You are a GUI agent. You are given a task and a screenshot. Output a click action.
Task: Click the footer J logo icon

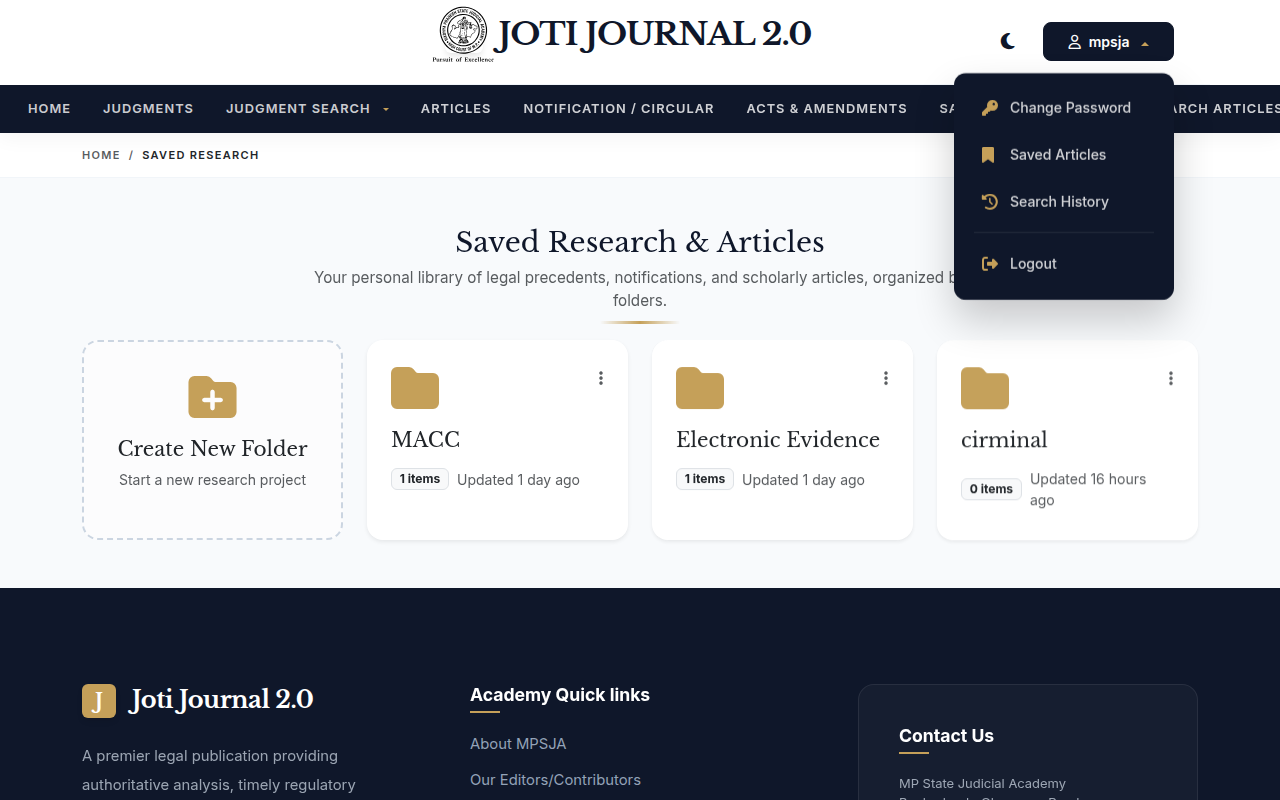click(x=99, y=701)
